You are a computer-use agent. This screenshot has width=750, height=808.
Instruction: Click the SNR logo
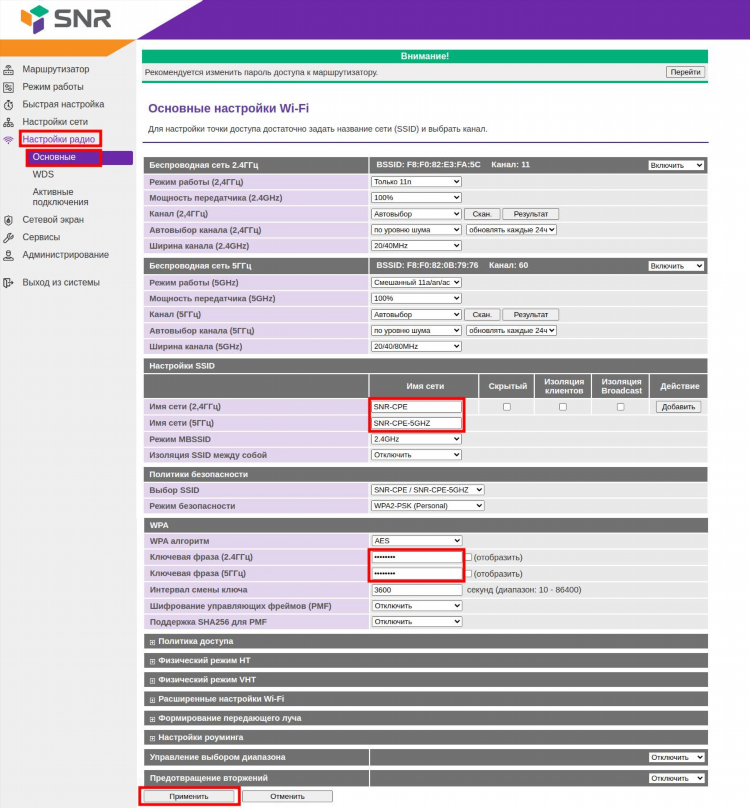point(65,19)
